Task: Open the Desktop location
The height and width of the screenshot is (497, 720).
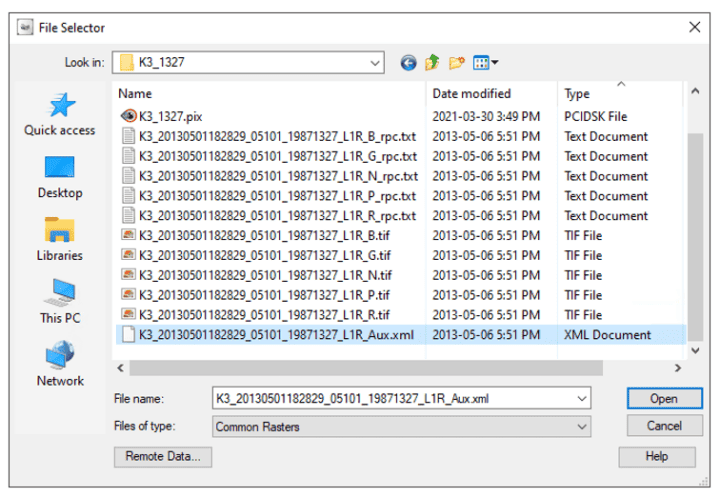Action: click(x=60, y=177)
